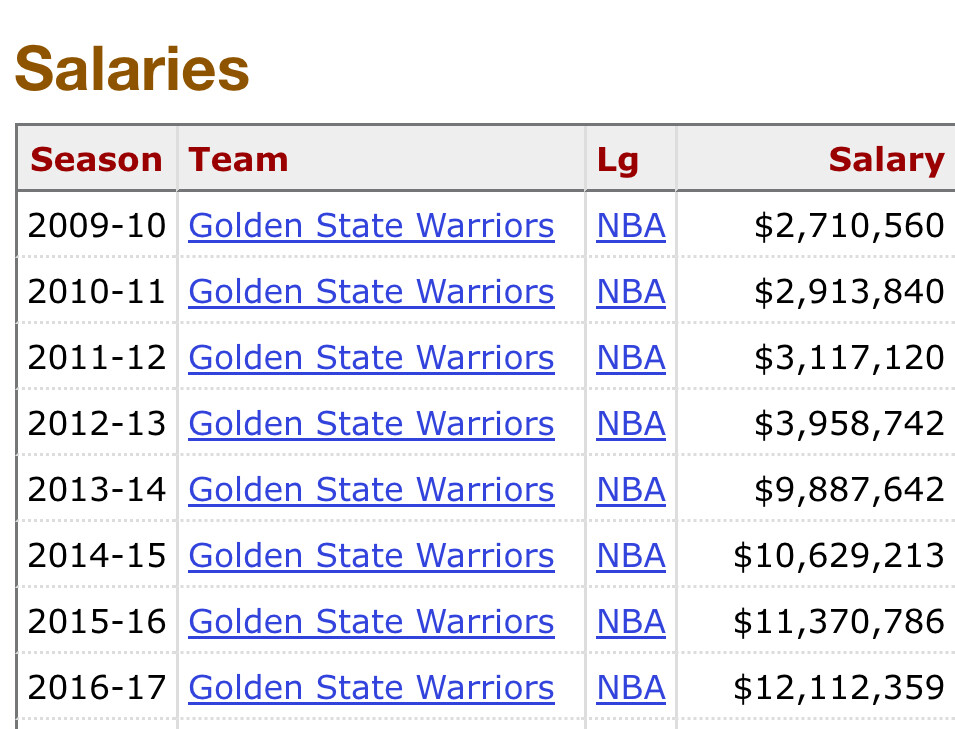The width and height of the screenshot is (955, 729).
Task: Open Golden State Warriors link for 2013-14
Action: tap(371, 490)
